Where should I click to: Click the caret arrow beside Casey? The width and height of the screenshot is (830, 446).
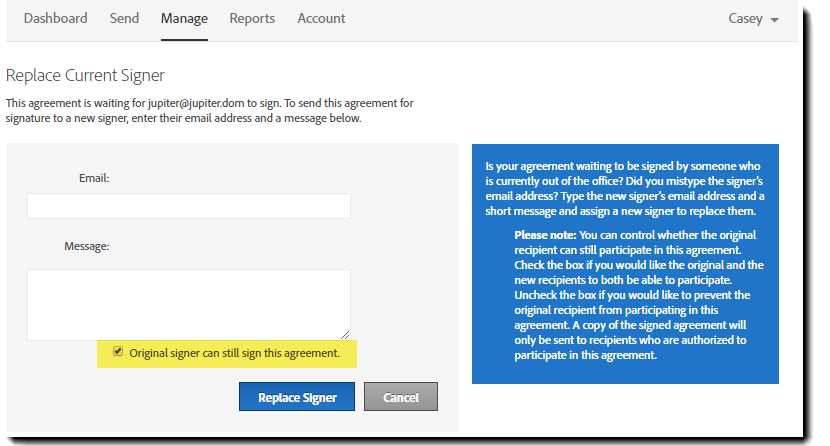coord(775,20)
